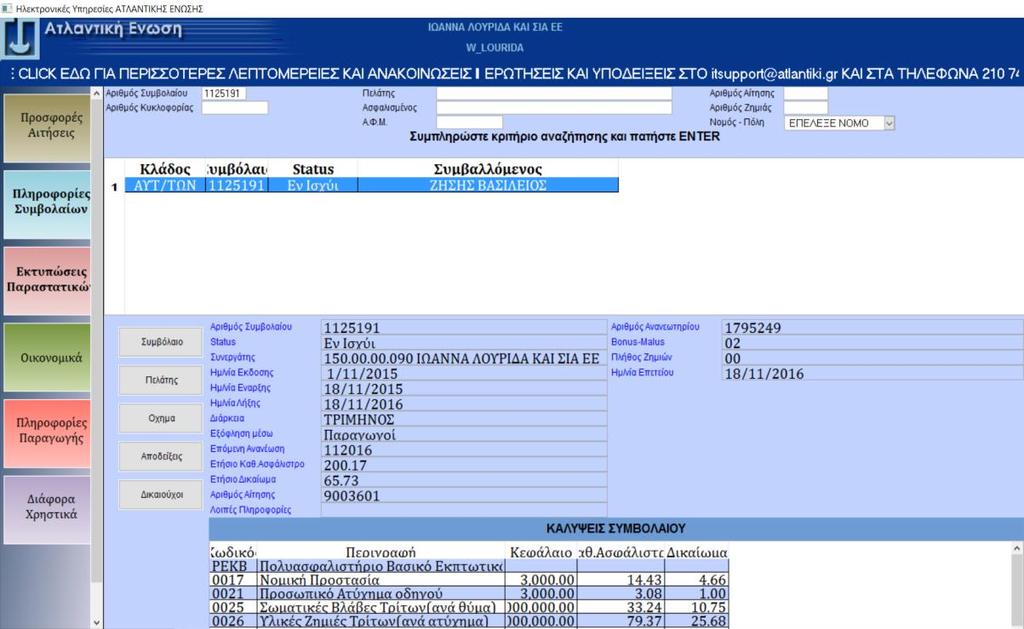The image size is (1024, 629).
Task: Click the Προσωπικό Ατύχημα οδηγού coverage row
Action: [469, 594]
